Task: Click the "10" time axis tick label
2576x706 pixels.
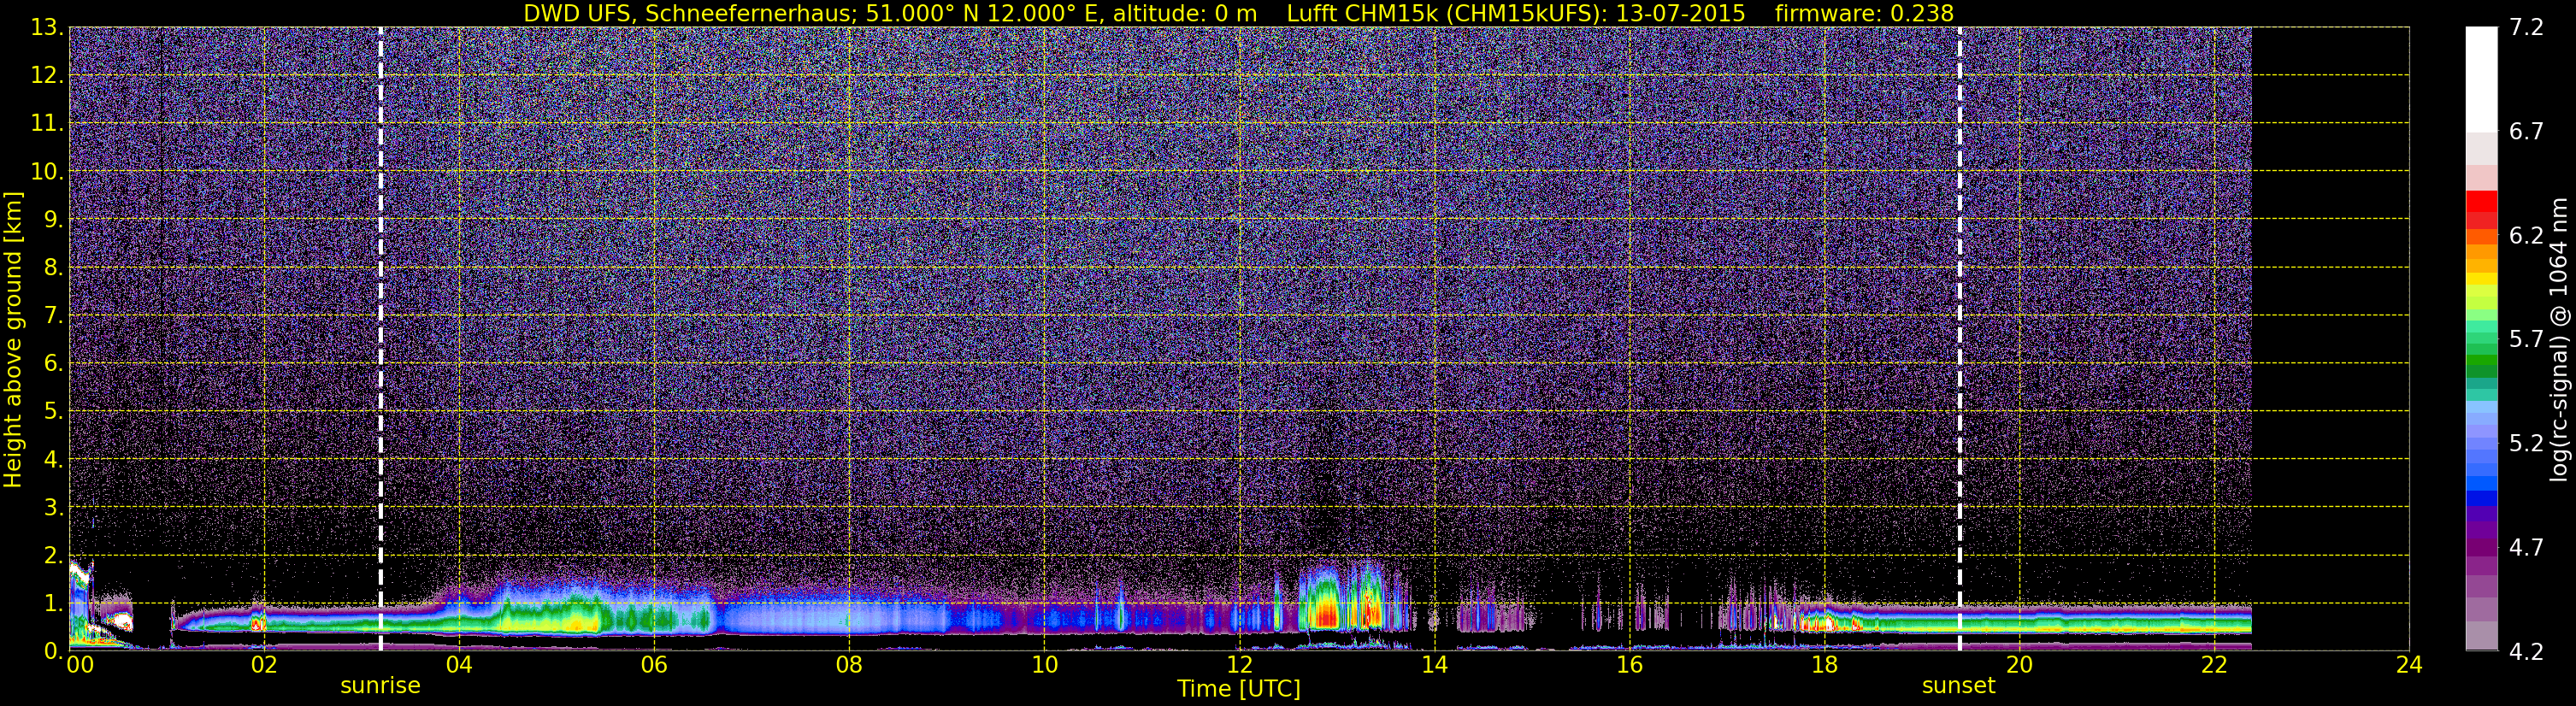Action: click(x=1044, y=666)
